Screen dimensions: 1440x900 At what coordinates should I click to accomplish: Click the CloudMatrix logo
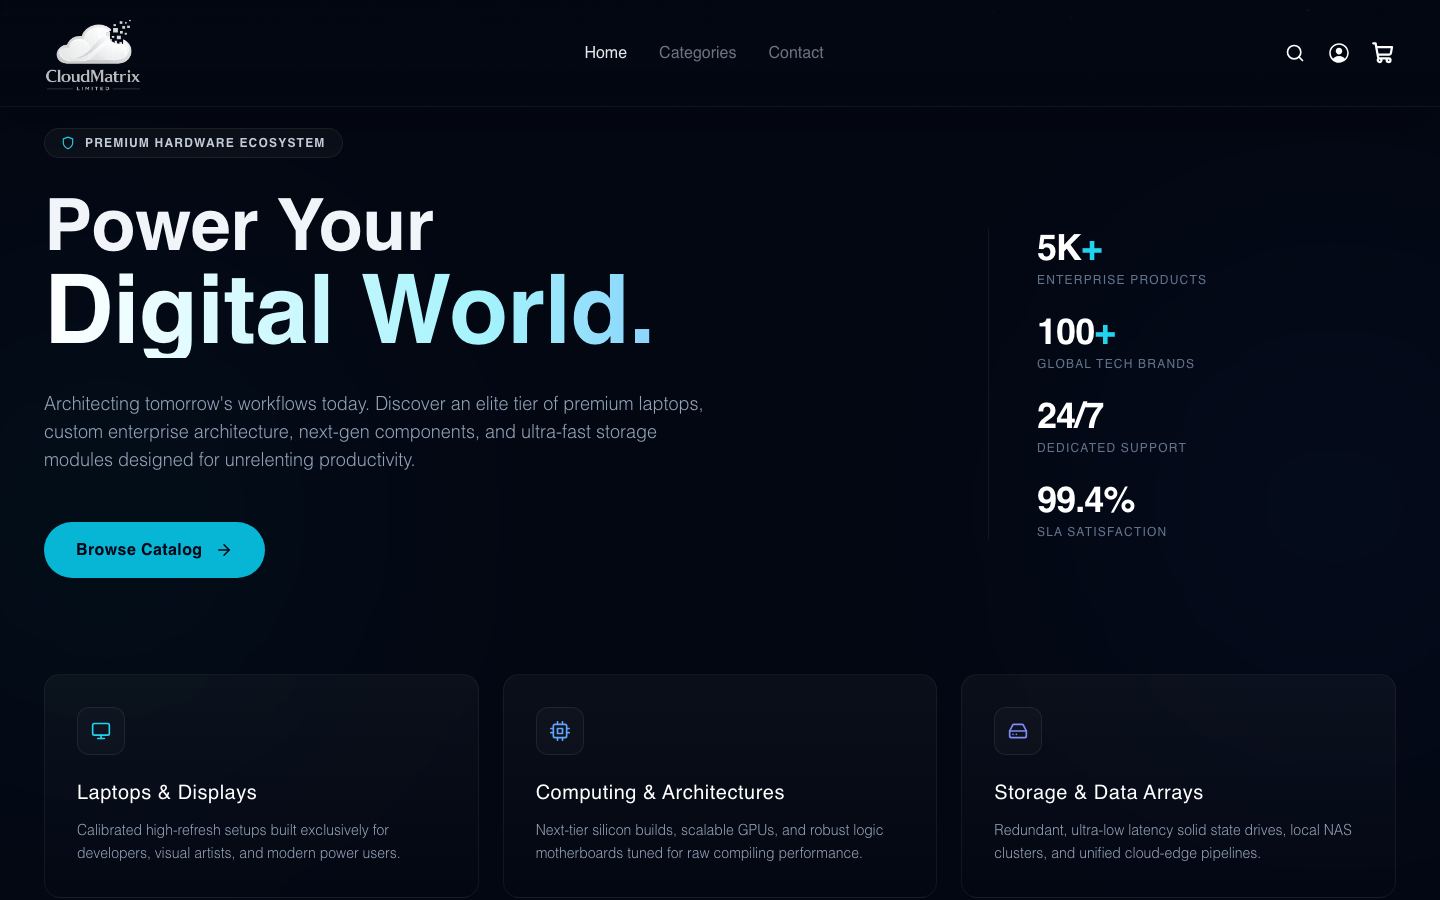pyautogui.click(x=93, y=54)
